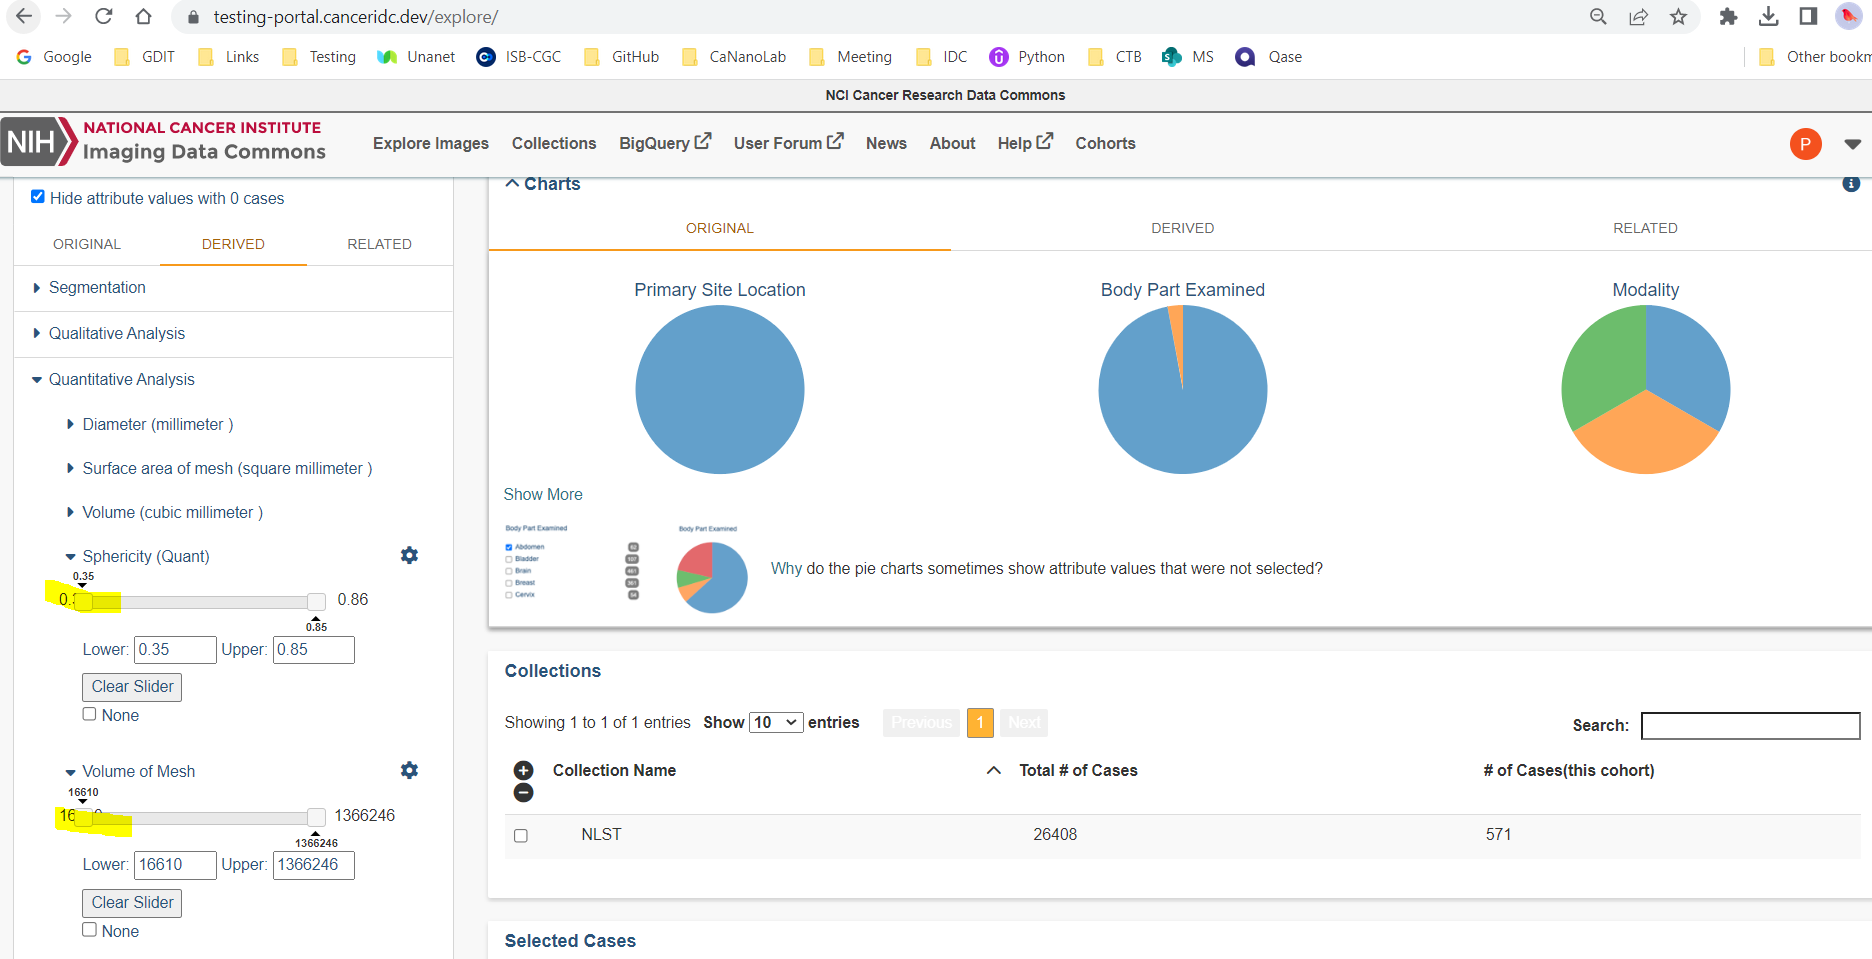Open Sphericity (Quant) settings gear
1872x959 pixels.
tap(409, 555)
